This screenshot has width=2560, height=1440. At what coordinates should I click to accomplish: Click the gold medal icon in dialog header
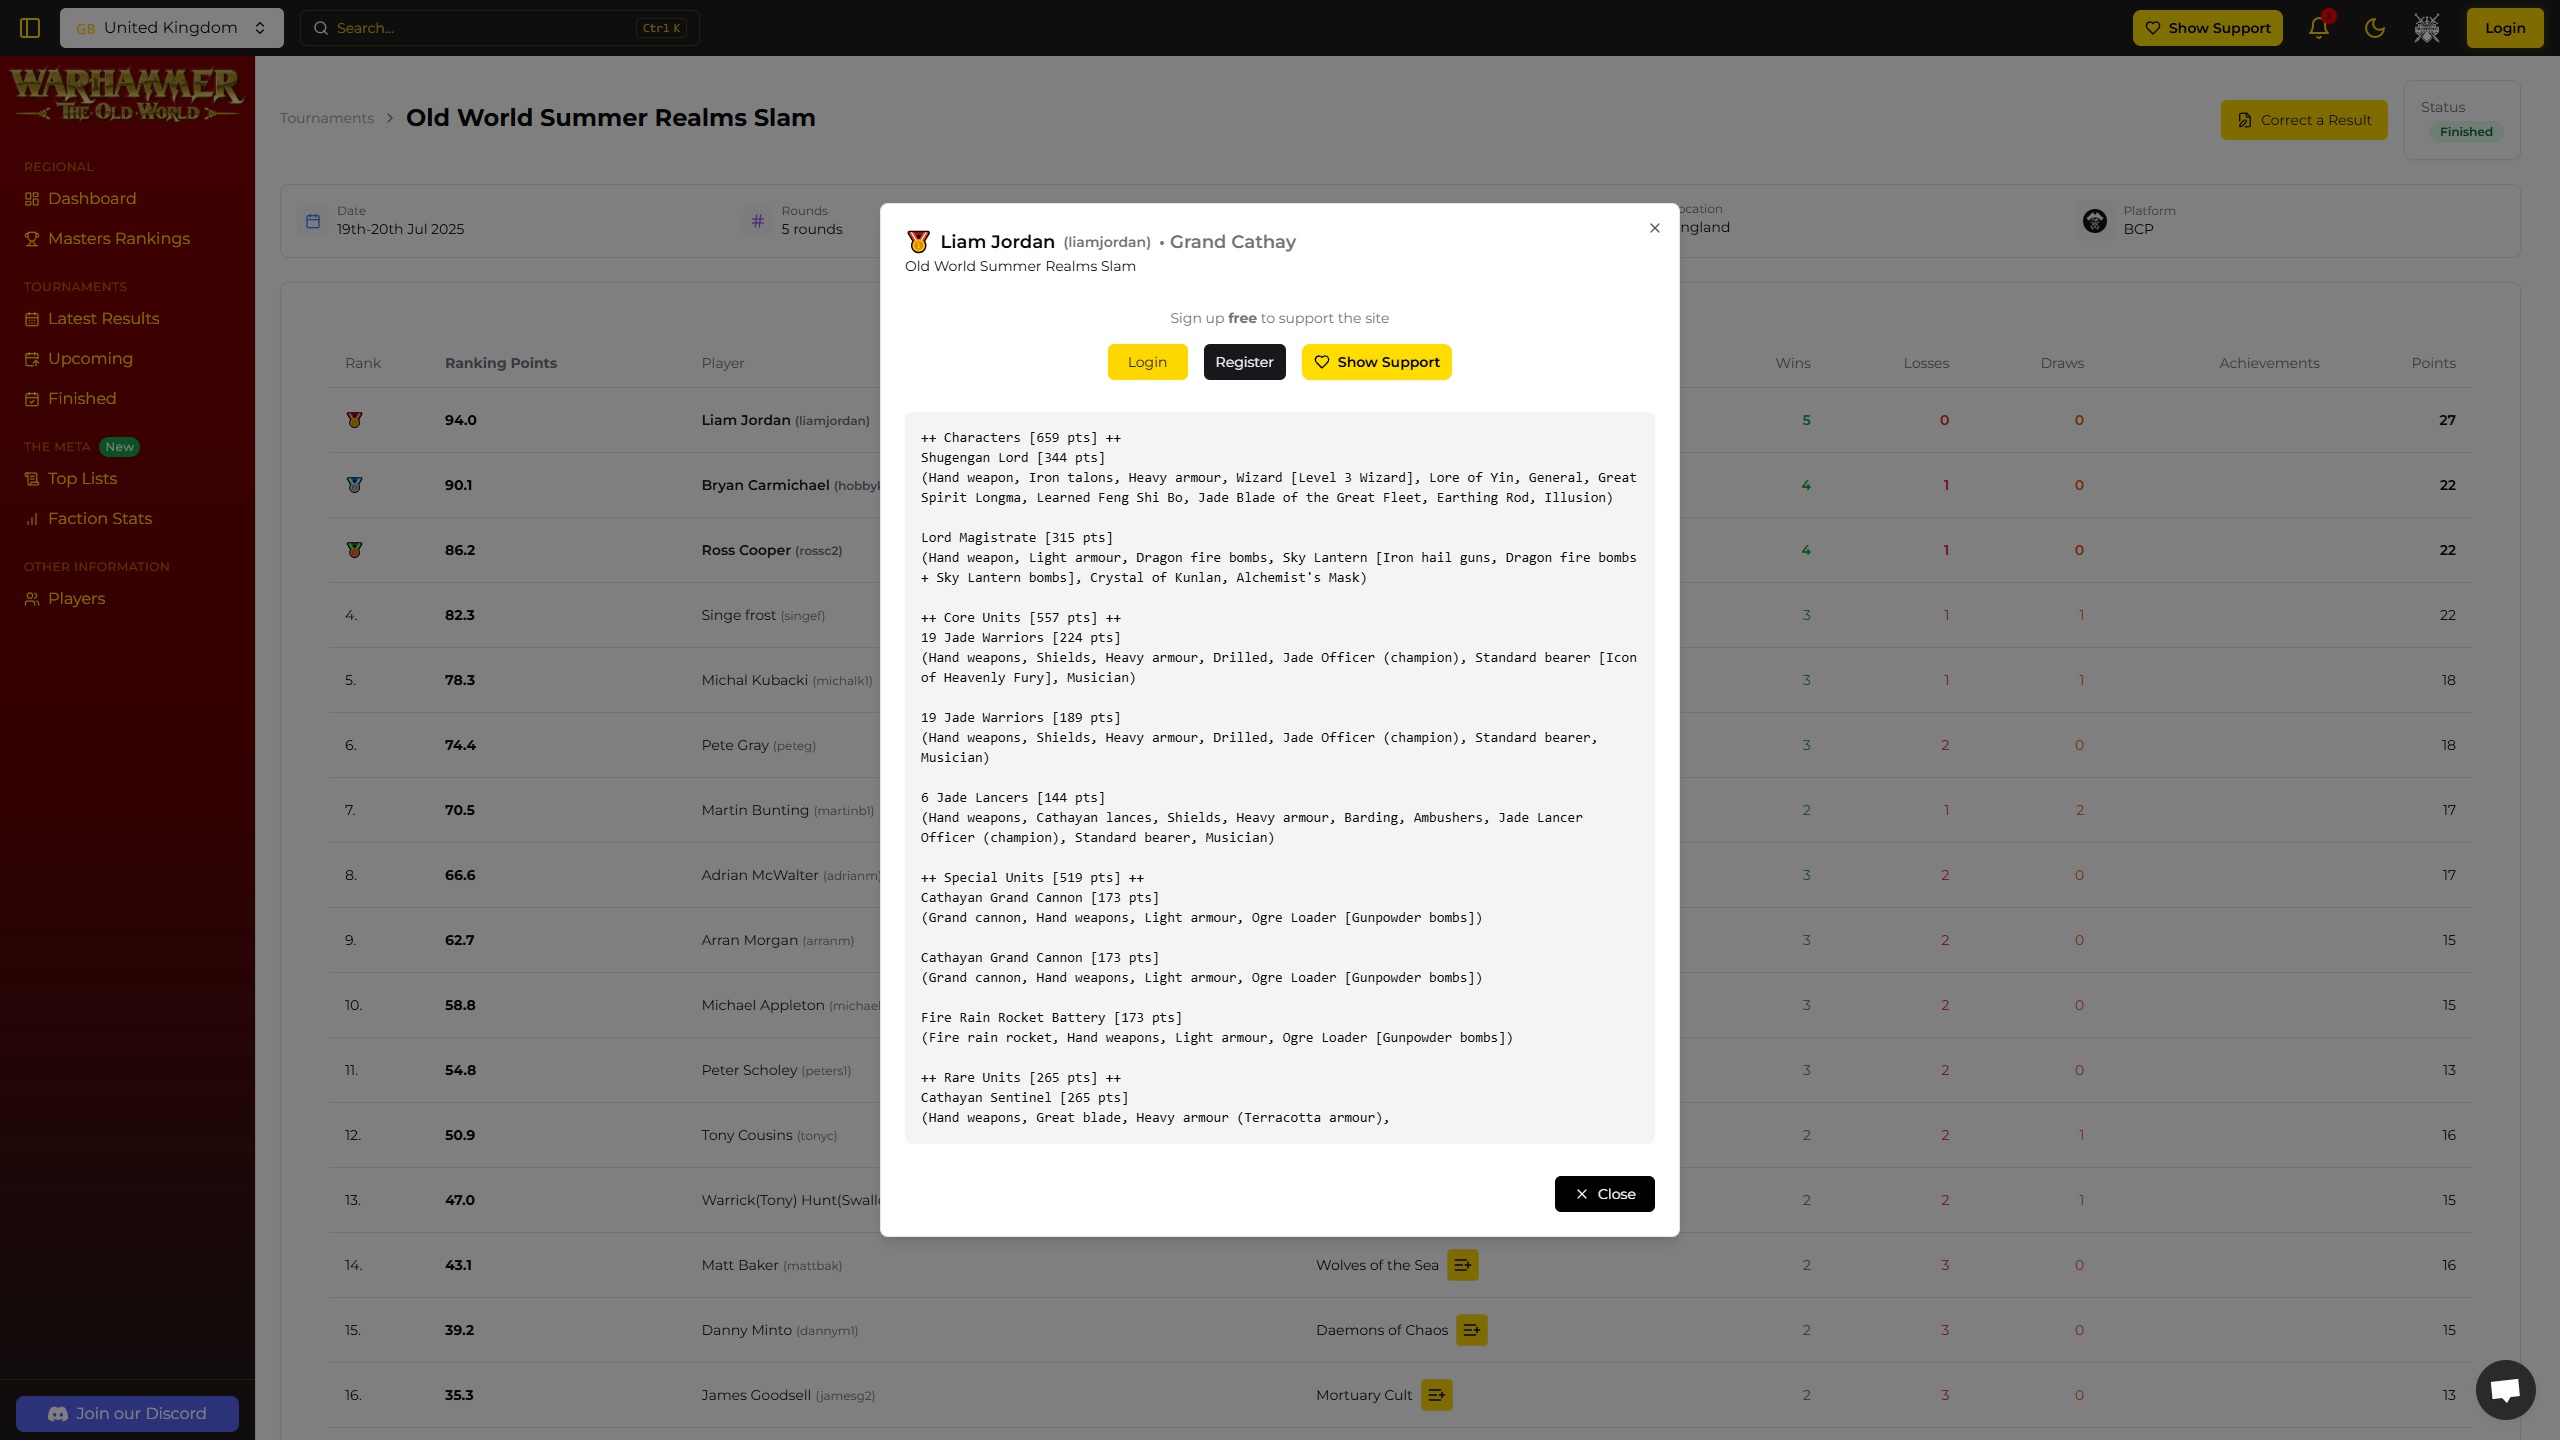918,242
